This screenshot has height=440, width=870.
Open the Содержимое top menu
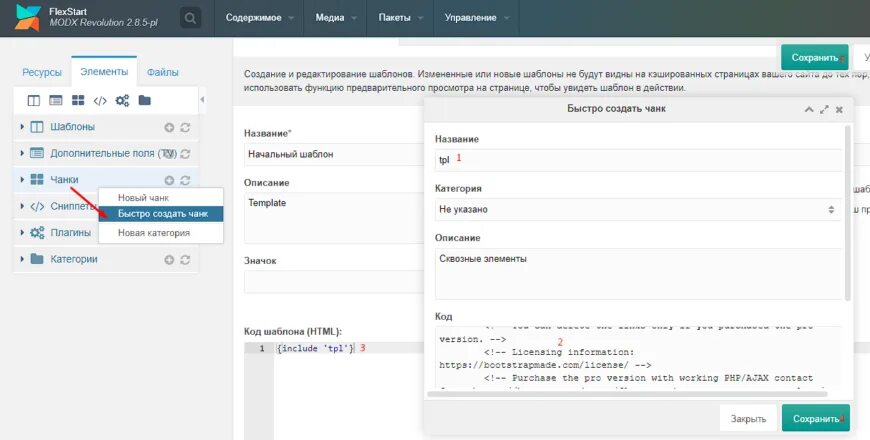tap(259, 18)
